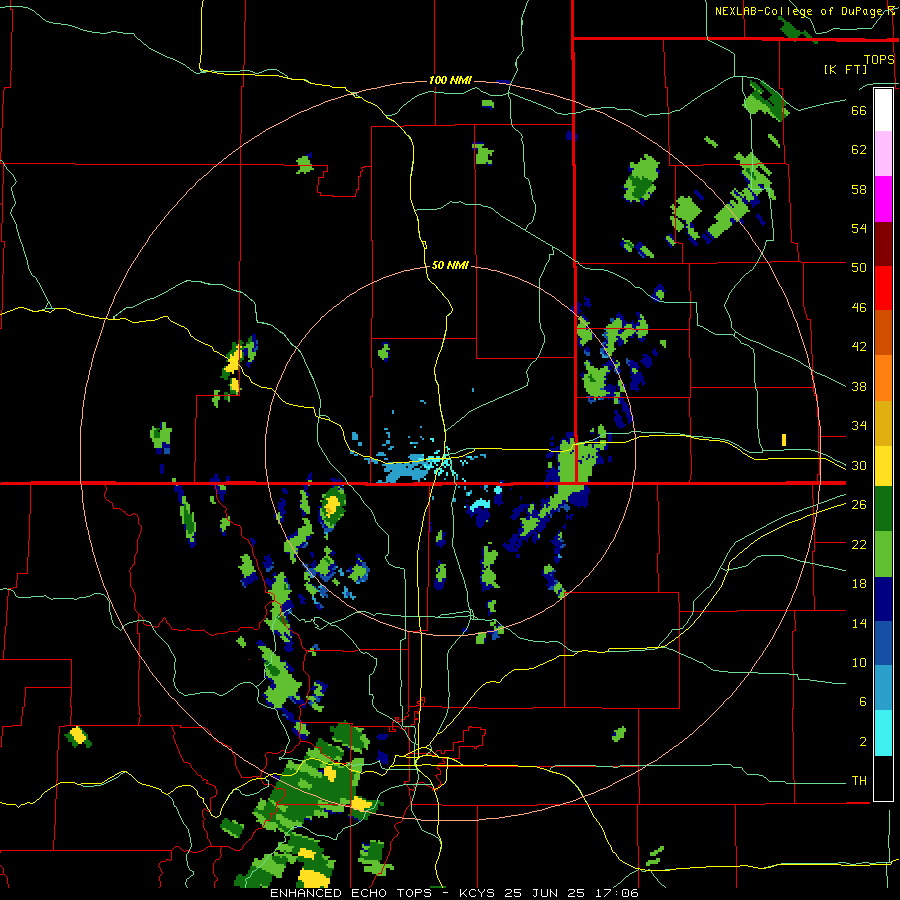This screenshot has height=900, width=900.
Task: Click the legend value "42"
Action: (859, 347)
